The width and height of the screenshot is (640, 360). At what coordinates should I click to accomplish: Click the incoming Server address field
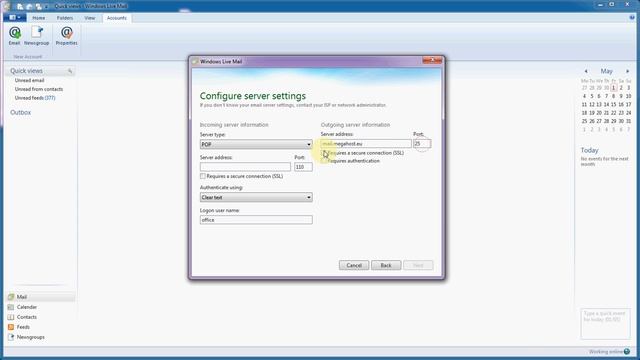pos(245,167)
